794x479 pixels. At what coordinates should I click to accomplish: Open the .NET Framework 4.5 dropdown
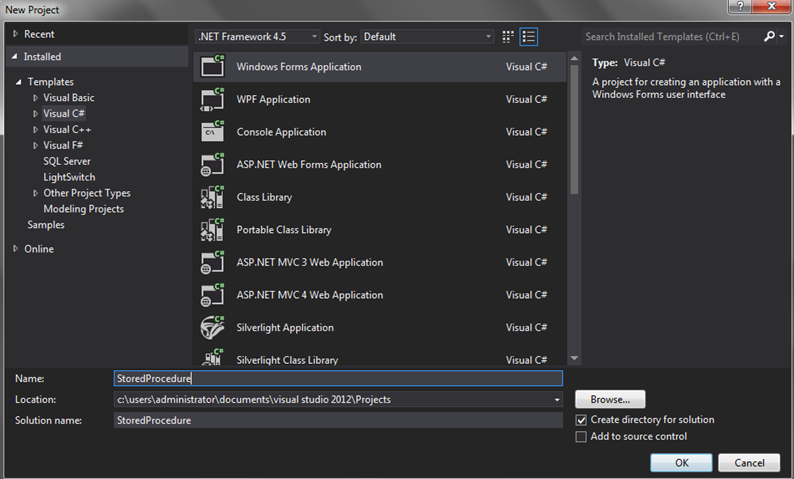click(x=258, y=36)
